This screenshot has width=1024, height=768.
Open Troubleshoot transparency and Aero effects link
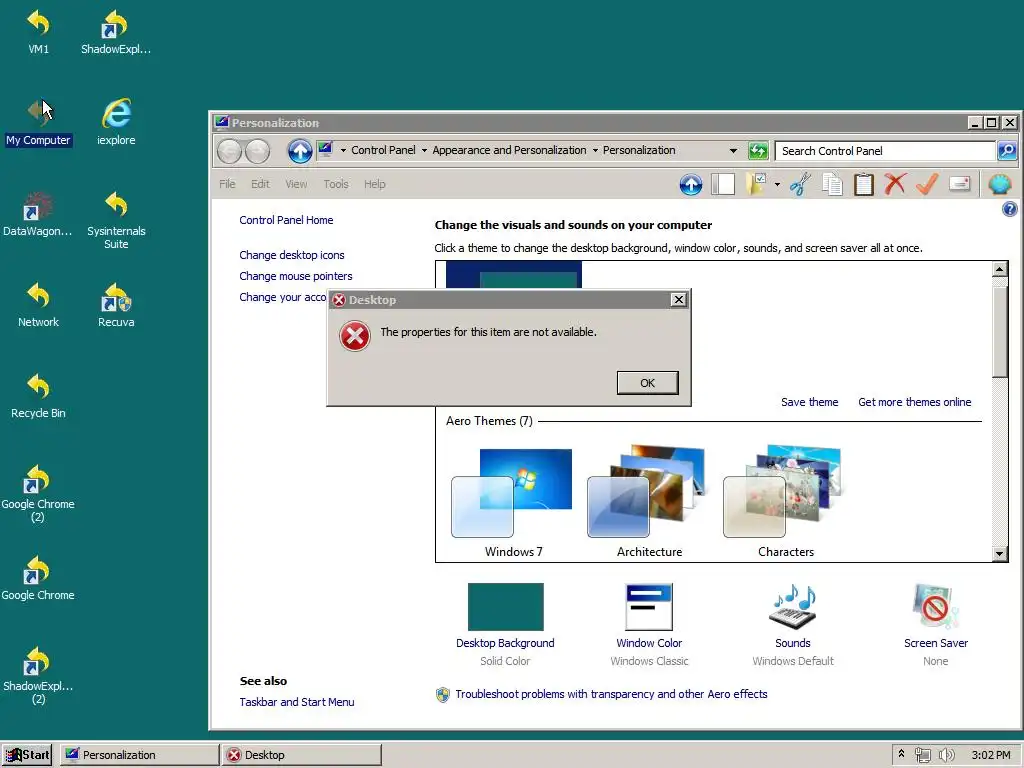pyautogui.click(x=611, y=694)
